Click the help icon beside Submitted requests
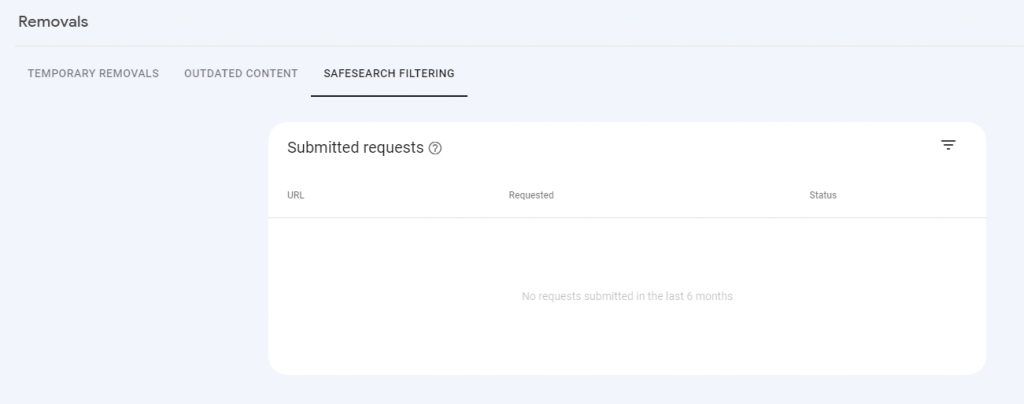The width and height of the screenshot is (1024, 404). click(435, 148)
